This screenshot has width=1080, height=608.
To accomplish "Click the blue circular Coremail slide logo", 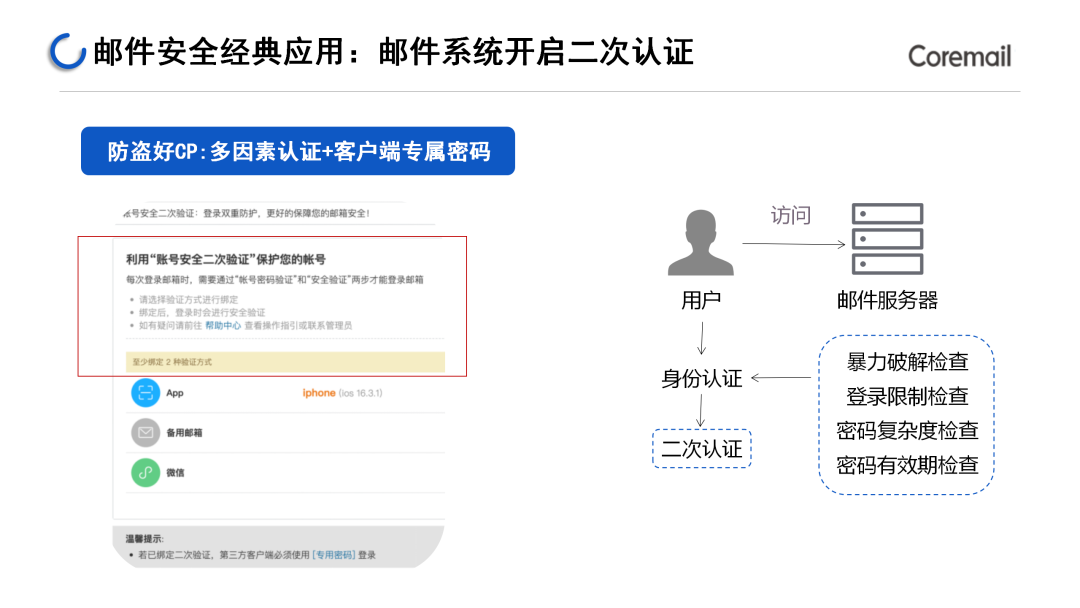I will [x=67, y=52].
